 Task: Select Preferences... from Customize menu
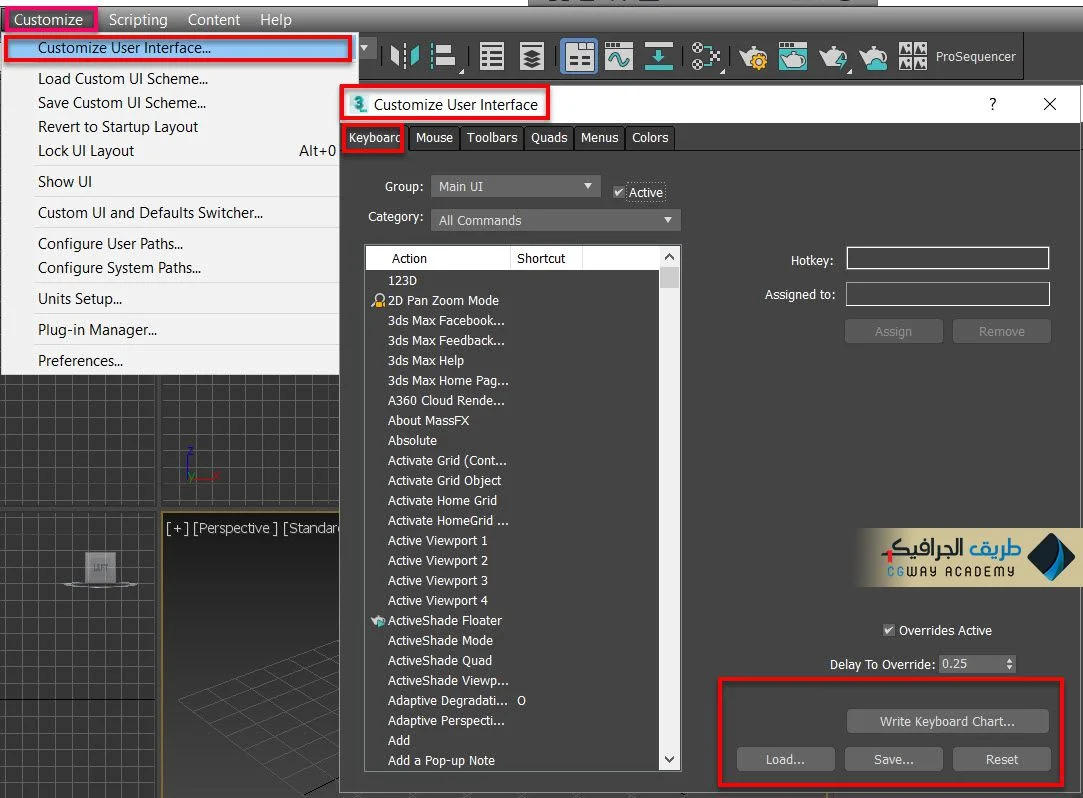[80, 361]
